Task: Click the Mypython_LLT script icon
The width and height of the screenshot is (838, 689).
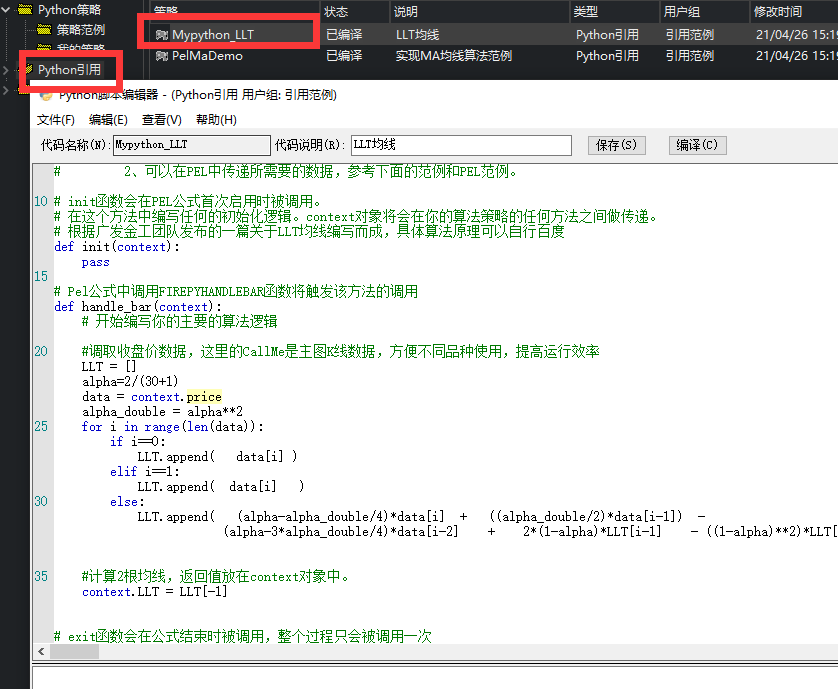Action: pos(161,35)
